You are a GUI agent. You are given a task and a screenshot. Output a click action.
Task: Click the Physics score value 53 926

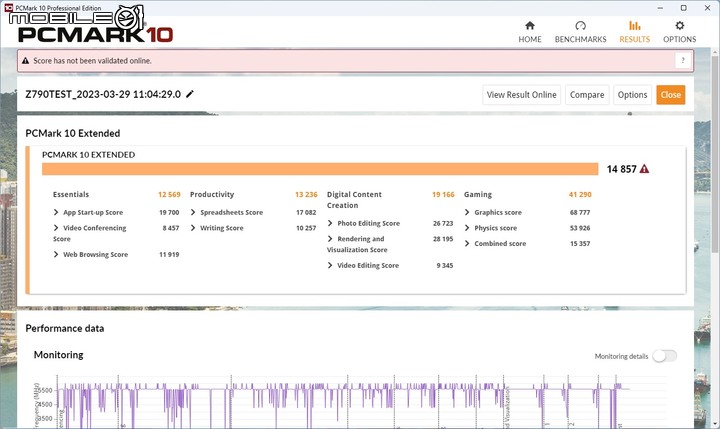[x=580, y=228]
